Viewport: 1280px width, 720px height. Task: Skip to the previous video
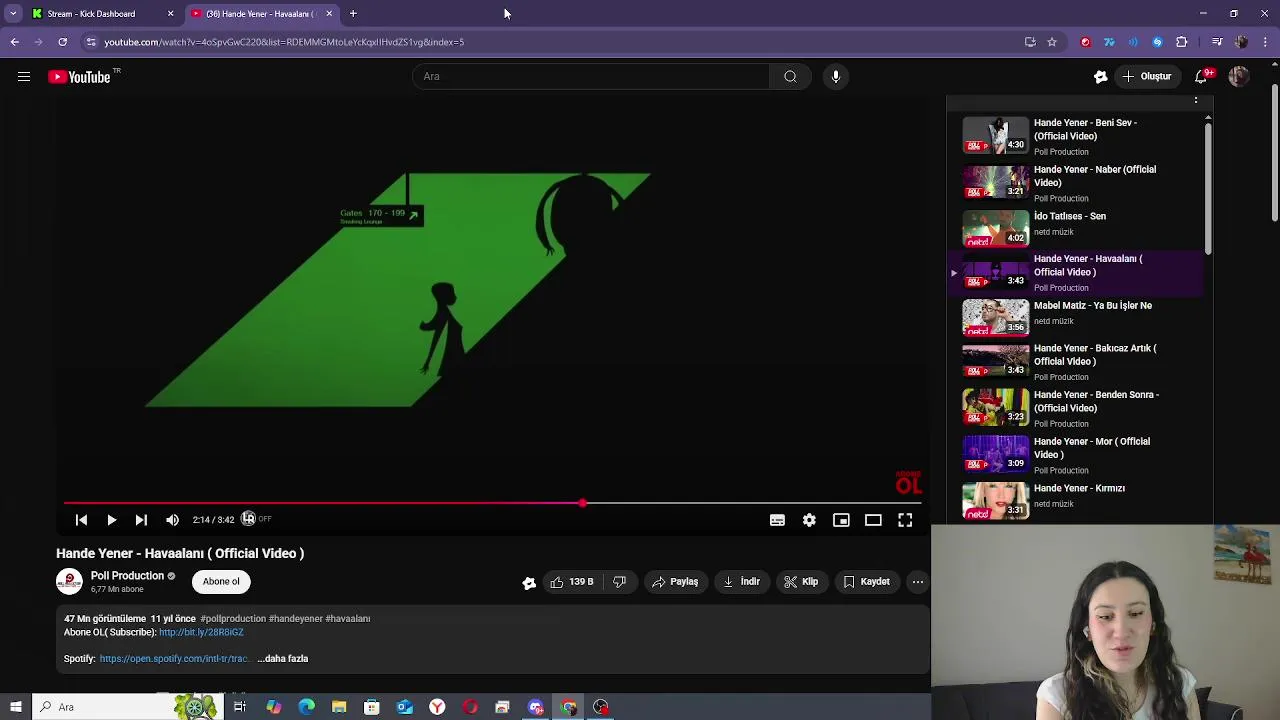click(x=82, y=520)
